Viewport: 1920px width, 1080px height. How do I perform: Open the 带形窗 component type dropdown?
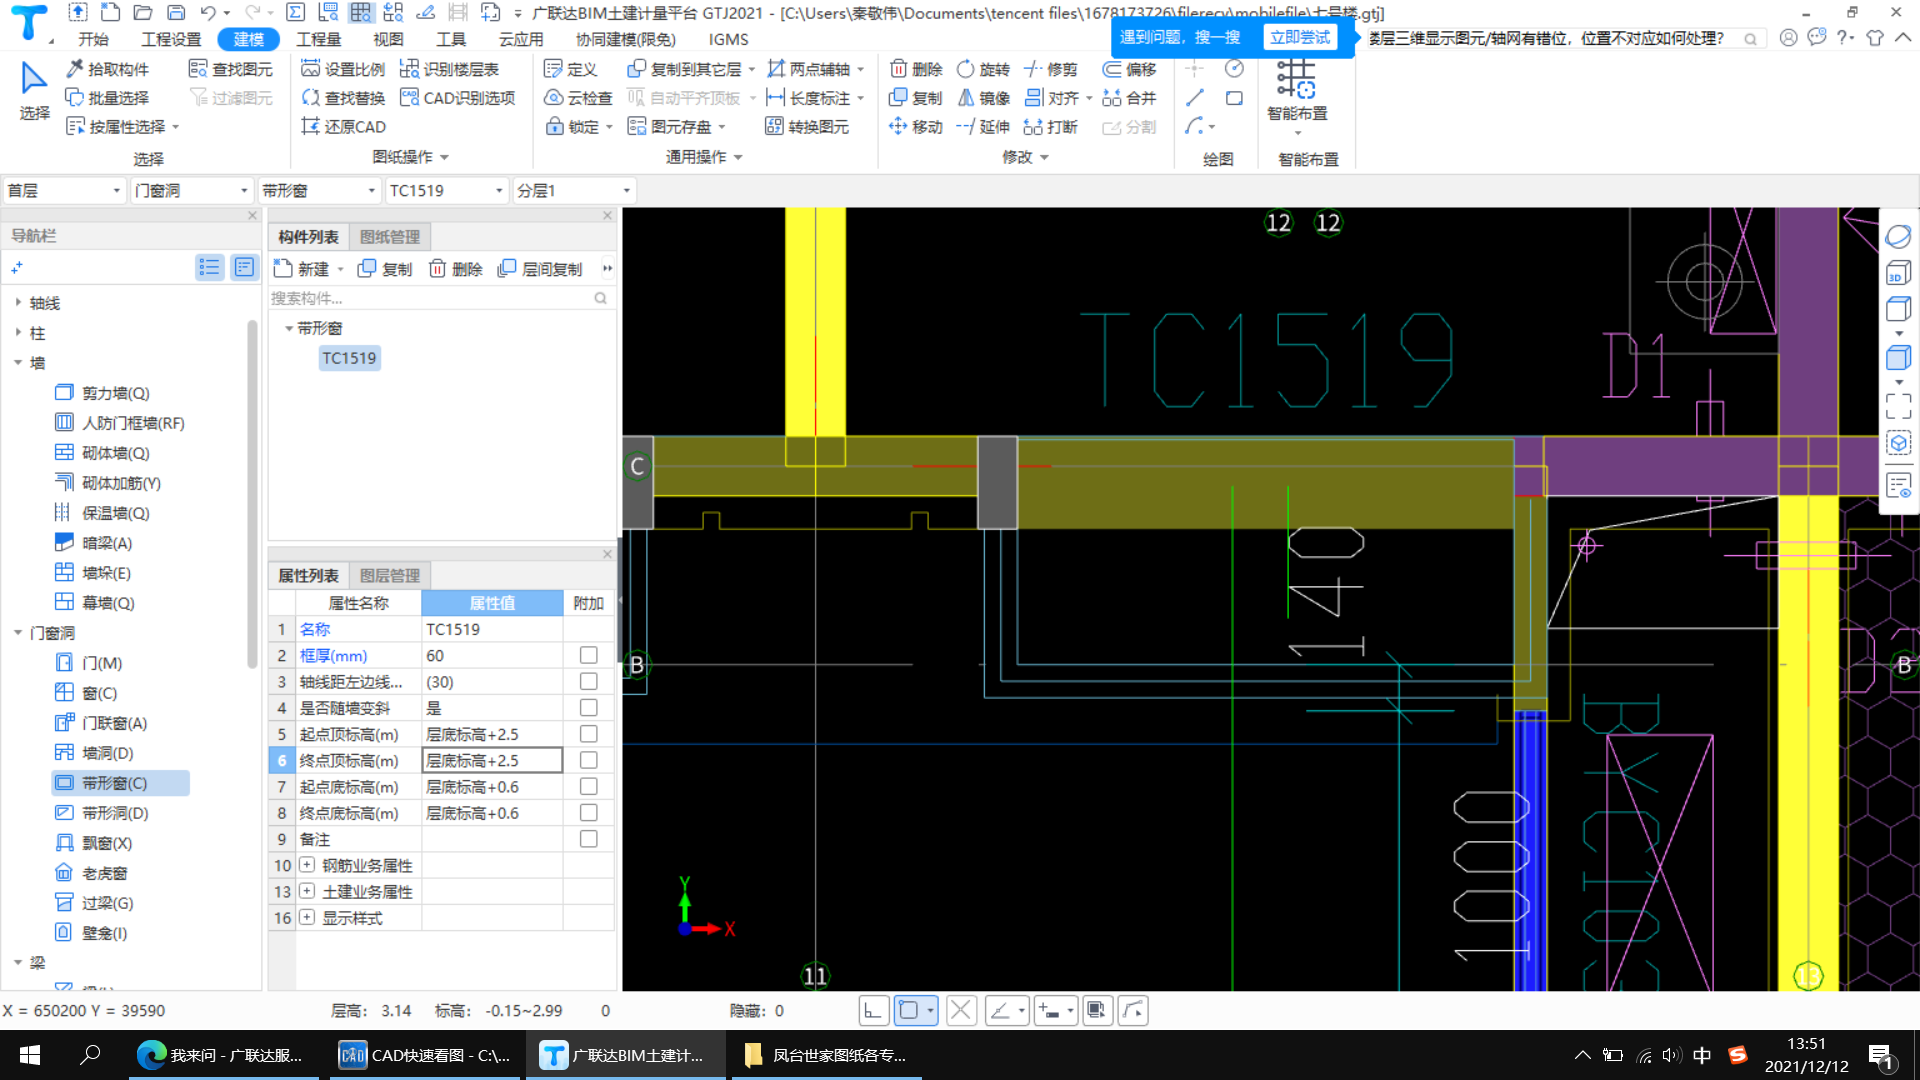319,190
